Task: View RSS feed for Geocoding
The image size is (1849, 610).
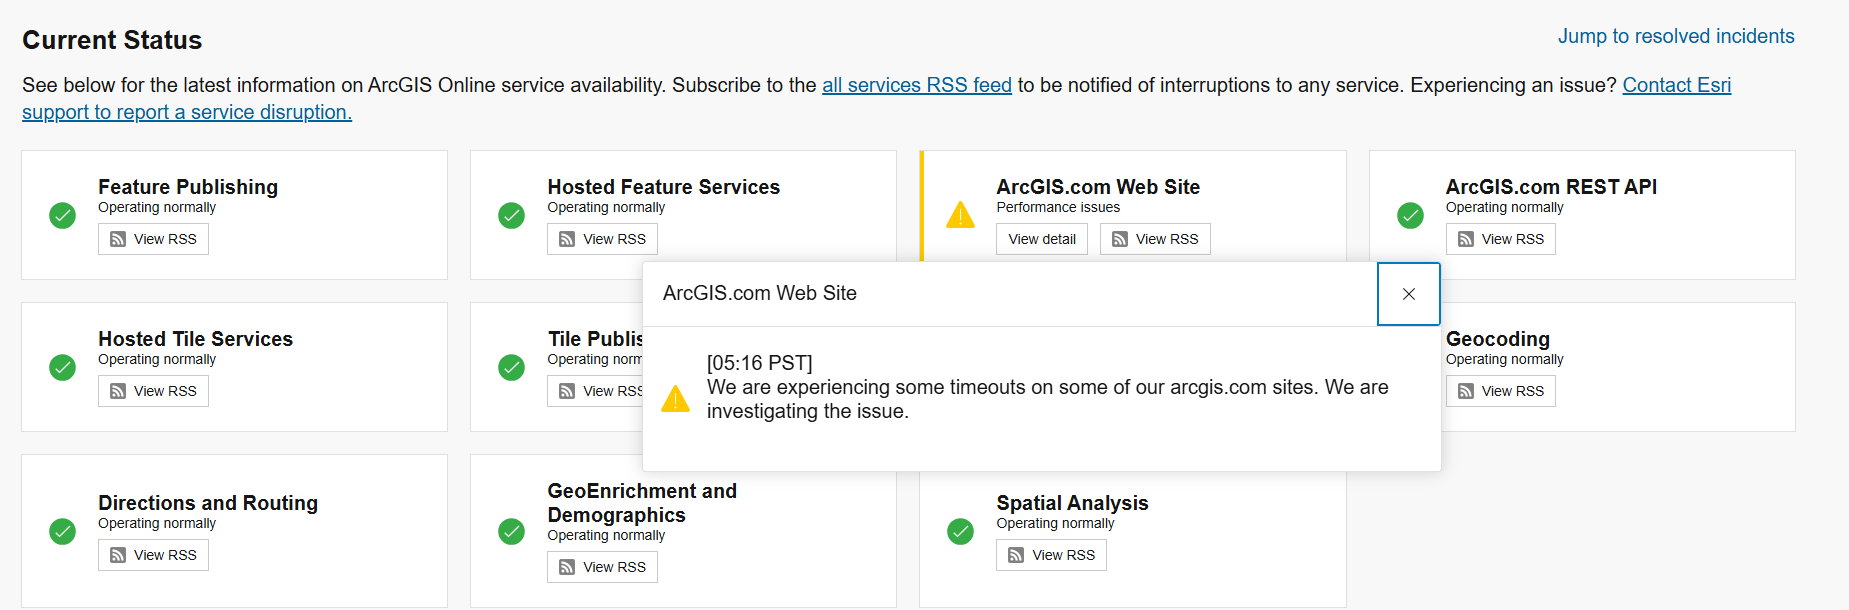Action: [x=1500, y=391]
